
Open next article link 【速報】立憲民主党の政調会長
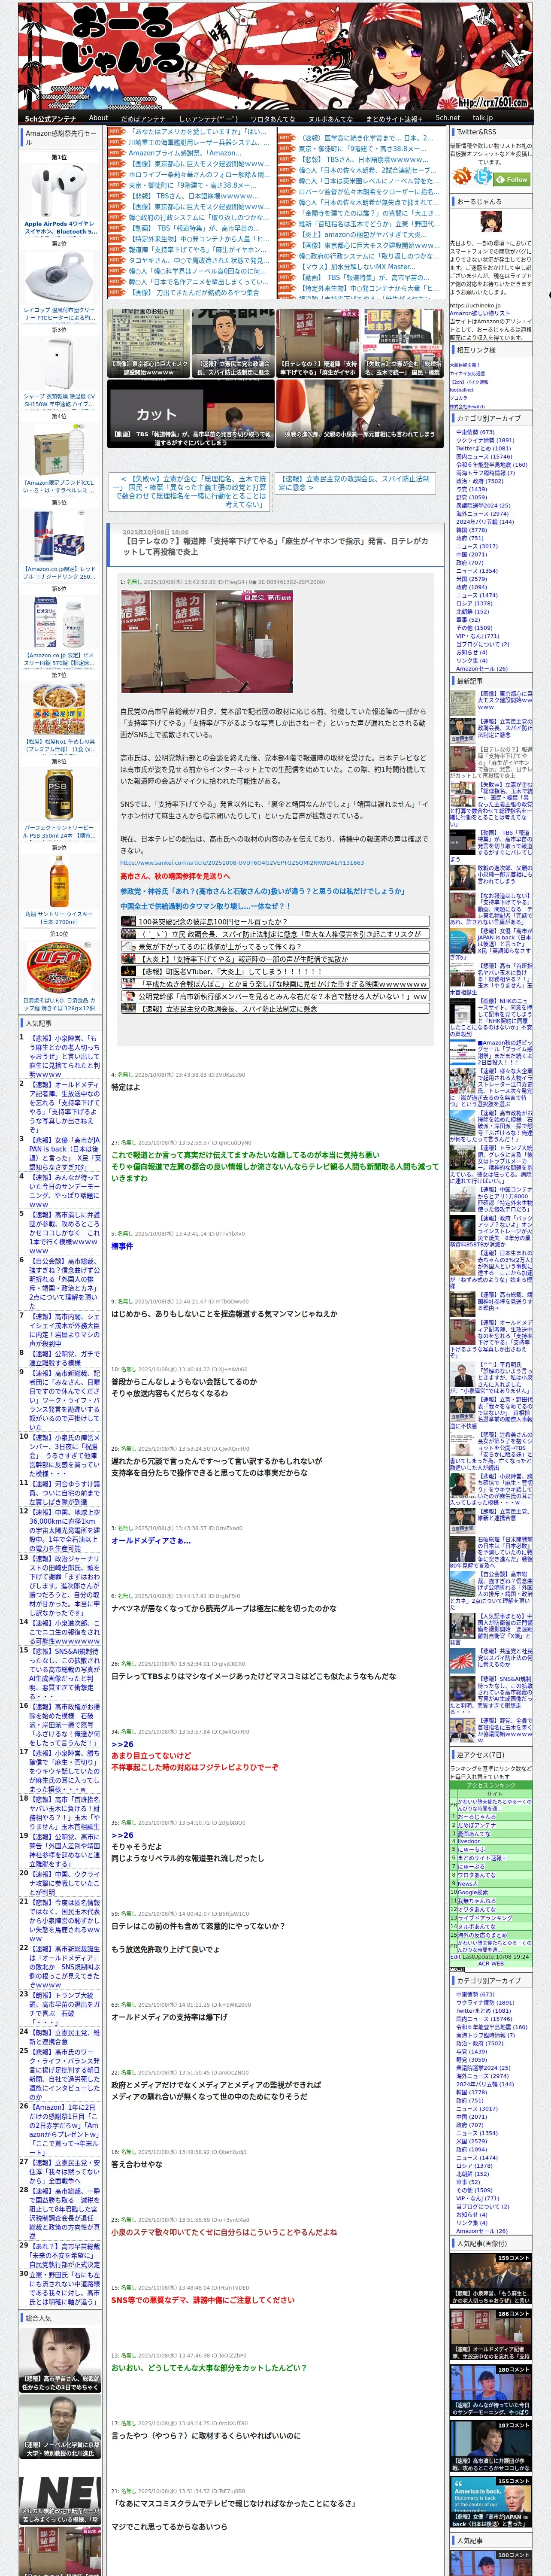355,483
